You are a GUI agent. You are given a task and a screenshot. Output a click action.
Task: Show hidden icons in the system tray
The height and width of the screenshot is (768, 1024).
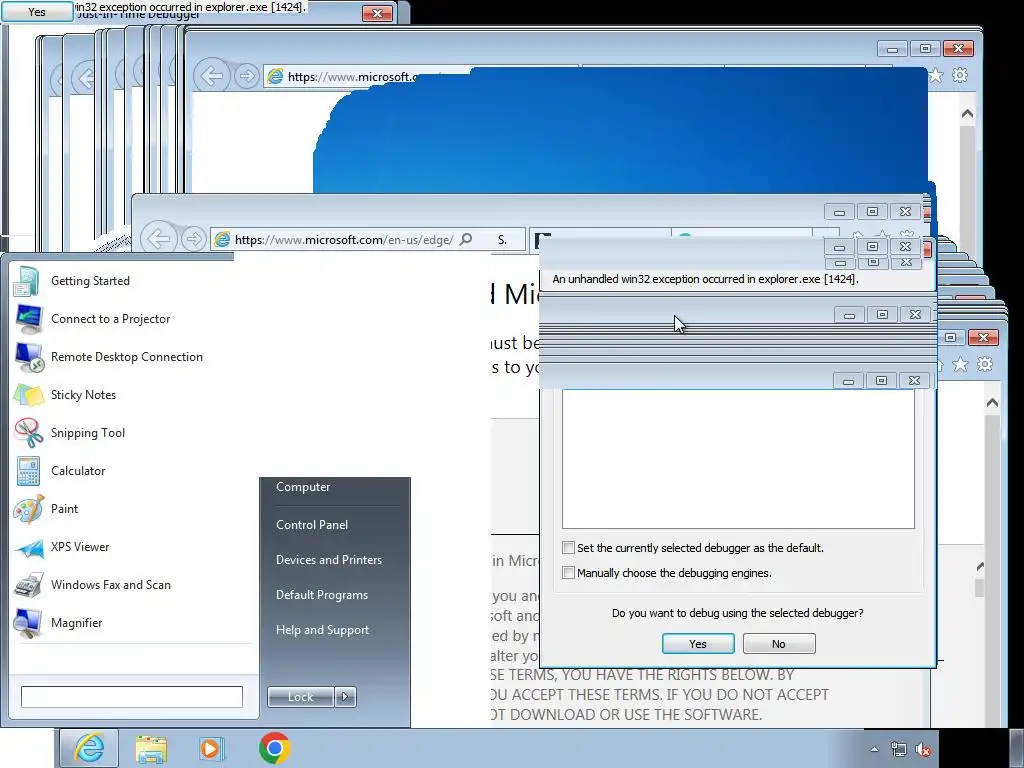tap(874, 750)
